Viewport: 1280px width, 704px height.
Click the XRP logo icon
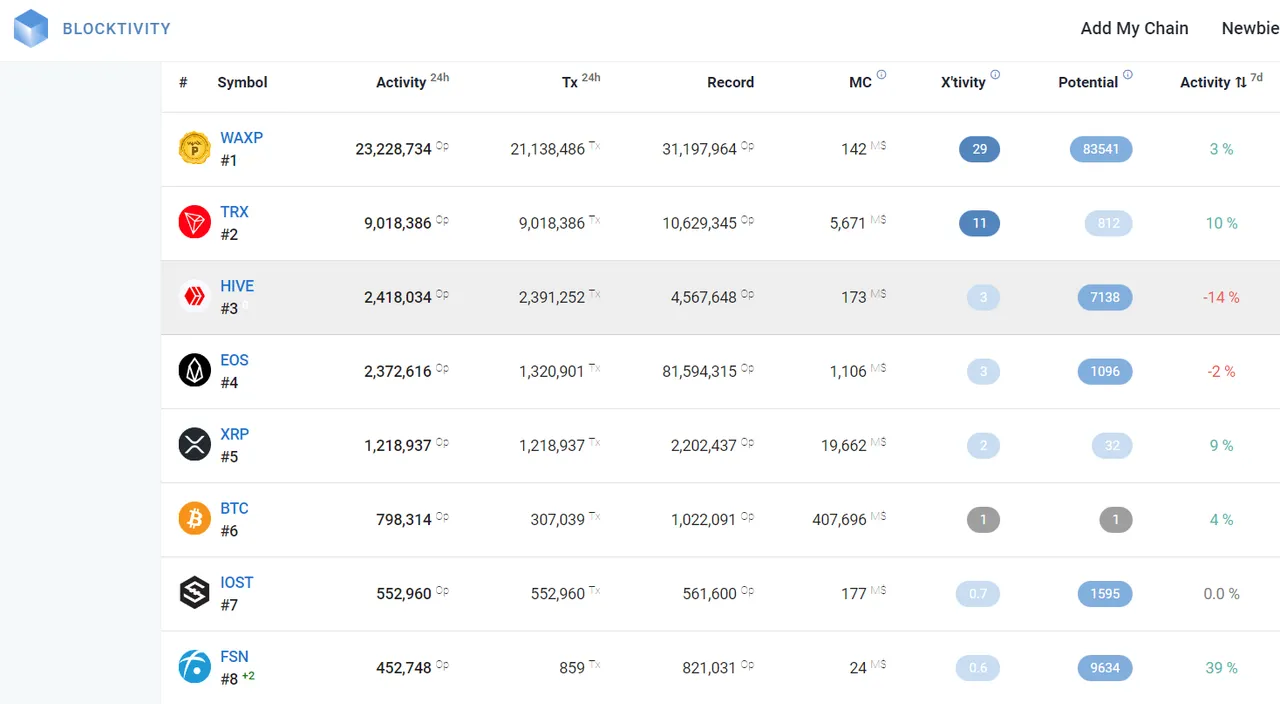[x=195, y=444]
